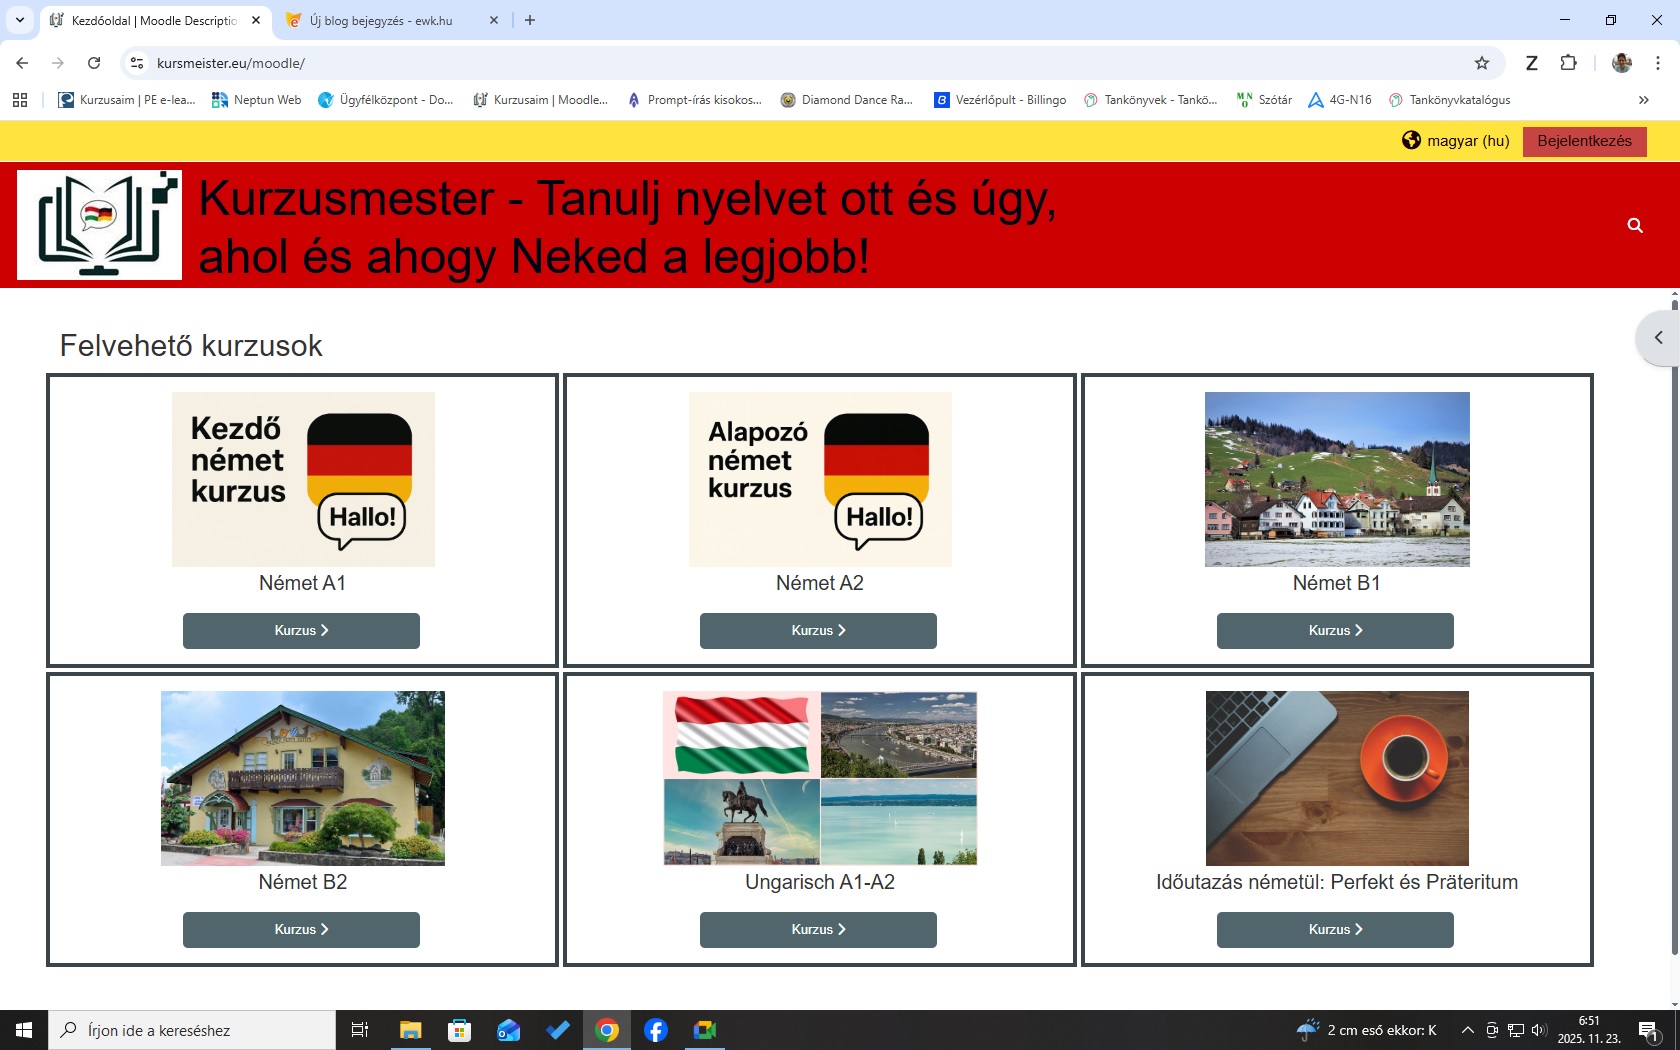Click the site search magnifier icon
The height and width of the screenshot is (1050, 1680).
(x=1635, y=226)
